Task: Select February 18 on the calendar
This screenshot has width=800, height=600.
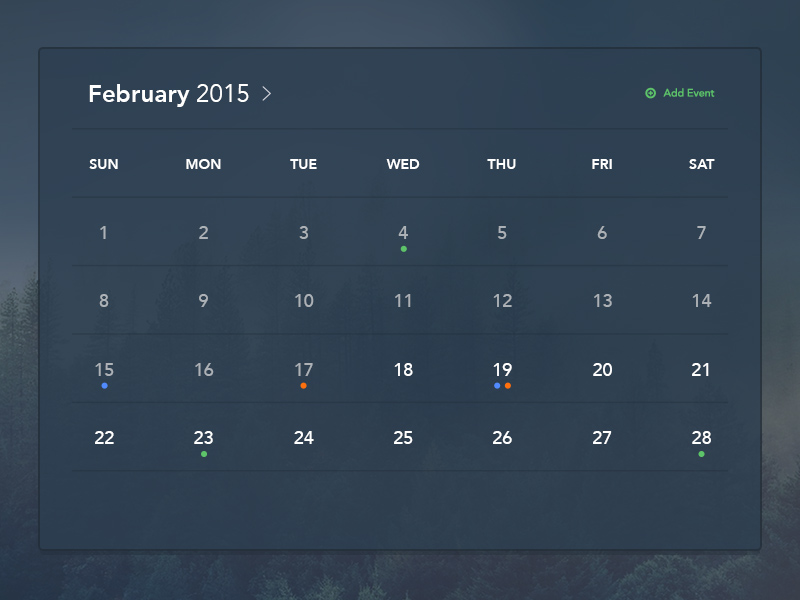Action: [403, 369]
